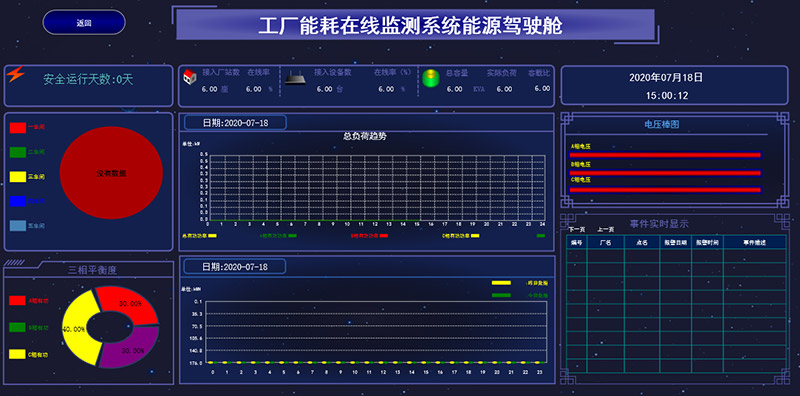
Task: Click the B相电压 voltage bar
Action: 665,173
